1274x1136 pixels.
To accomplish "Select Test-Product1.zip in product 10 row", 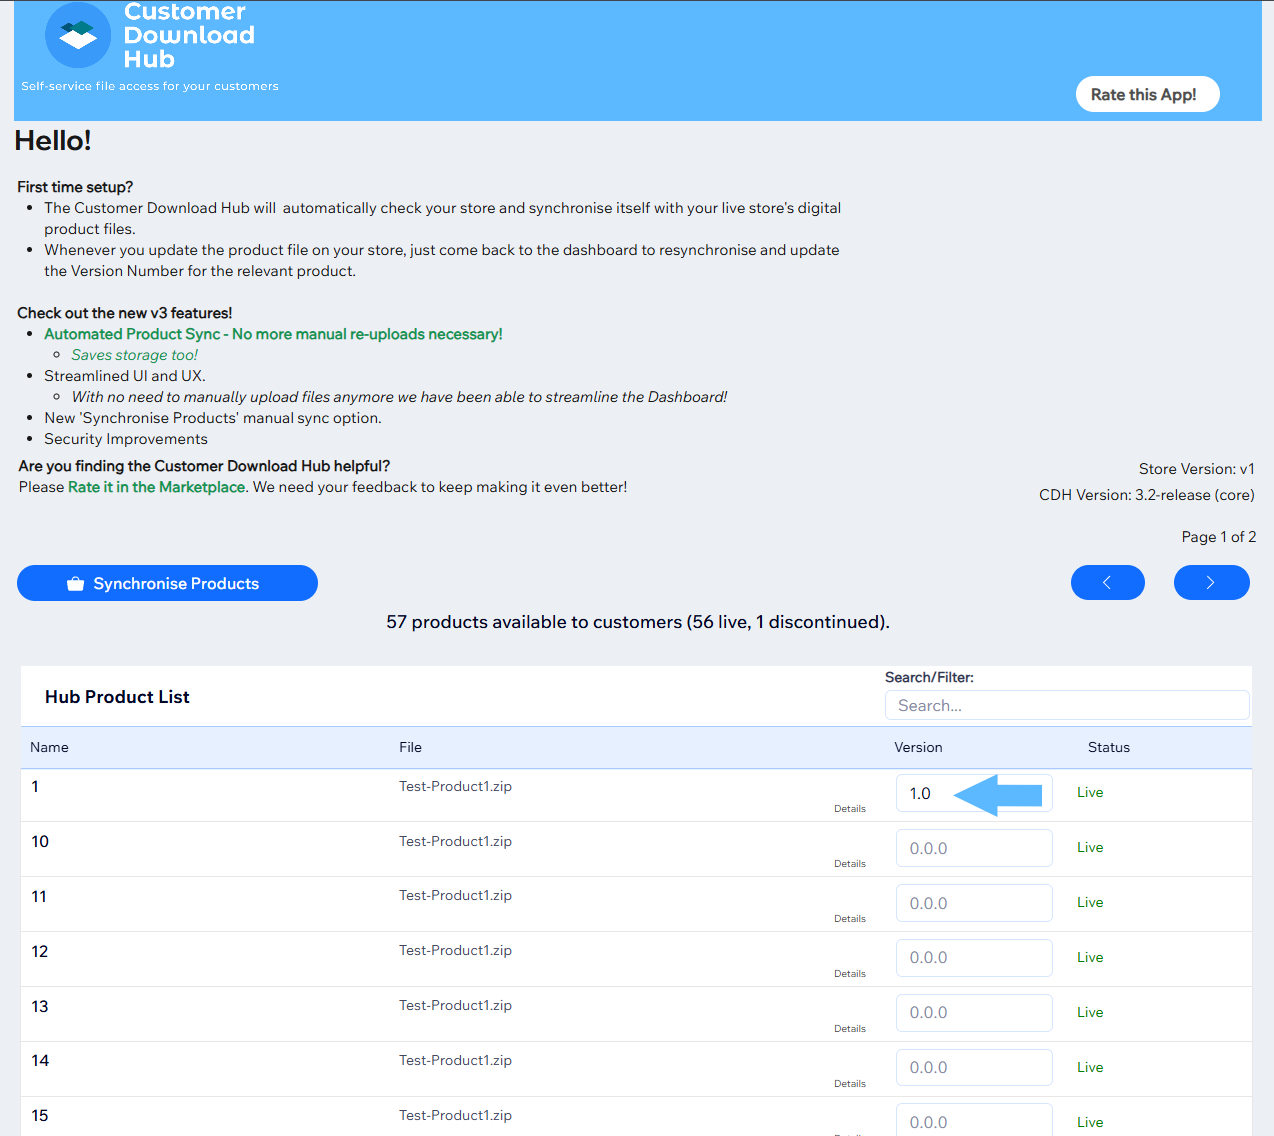I will pyautogui.click(x=455, y=841).
